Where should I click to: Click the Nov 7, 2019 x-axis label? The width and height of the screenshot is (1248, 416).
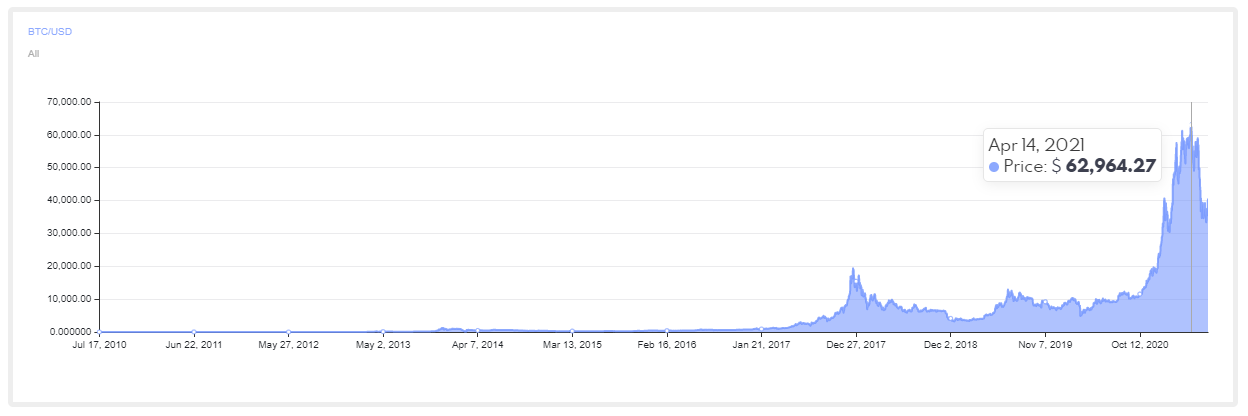(1045, 344)
